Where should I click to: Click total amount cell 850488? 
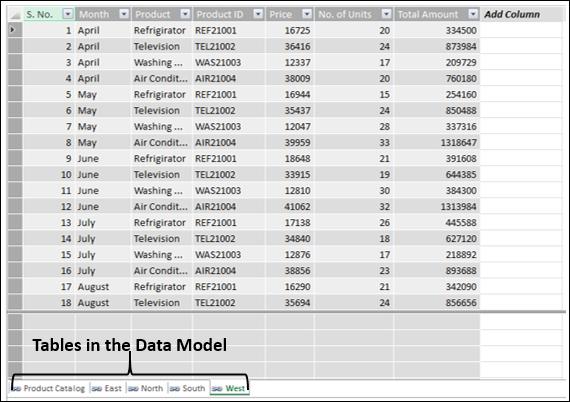click(437, 110)
